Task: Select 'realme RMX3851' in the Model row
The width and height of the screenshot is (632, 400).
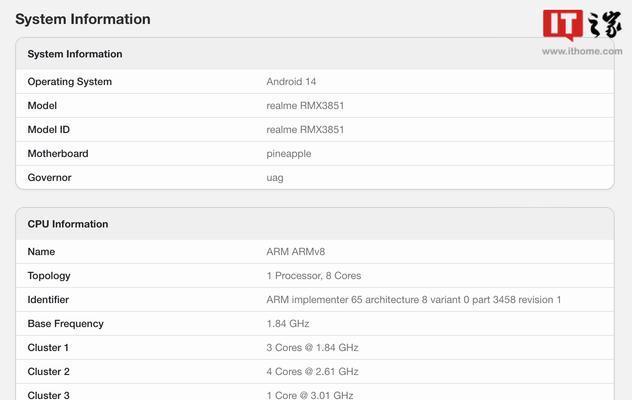Action: (x=305, y=106)
